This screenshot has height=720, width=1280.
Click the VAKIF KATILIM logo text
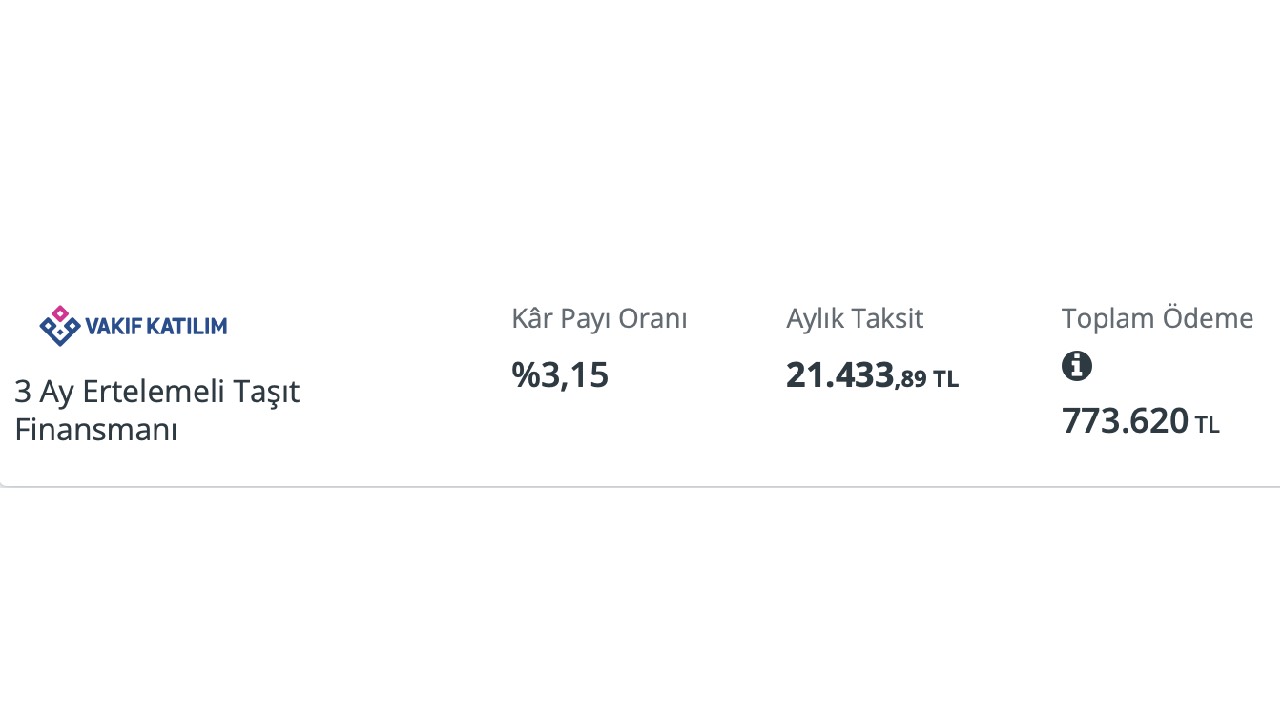(x=156, y=326)
